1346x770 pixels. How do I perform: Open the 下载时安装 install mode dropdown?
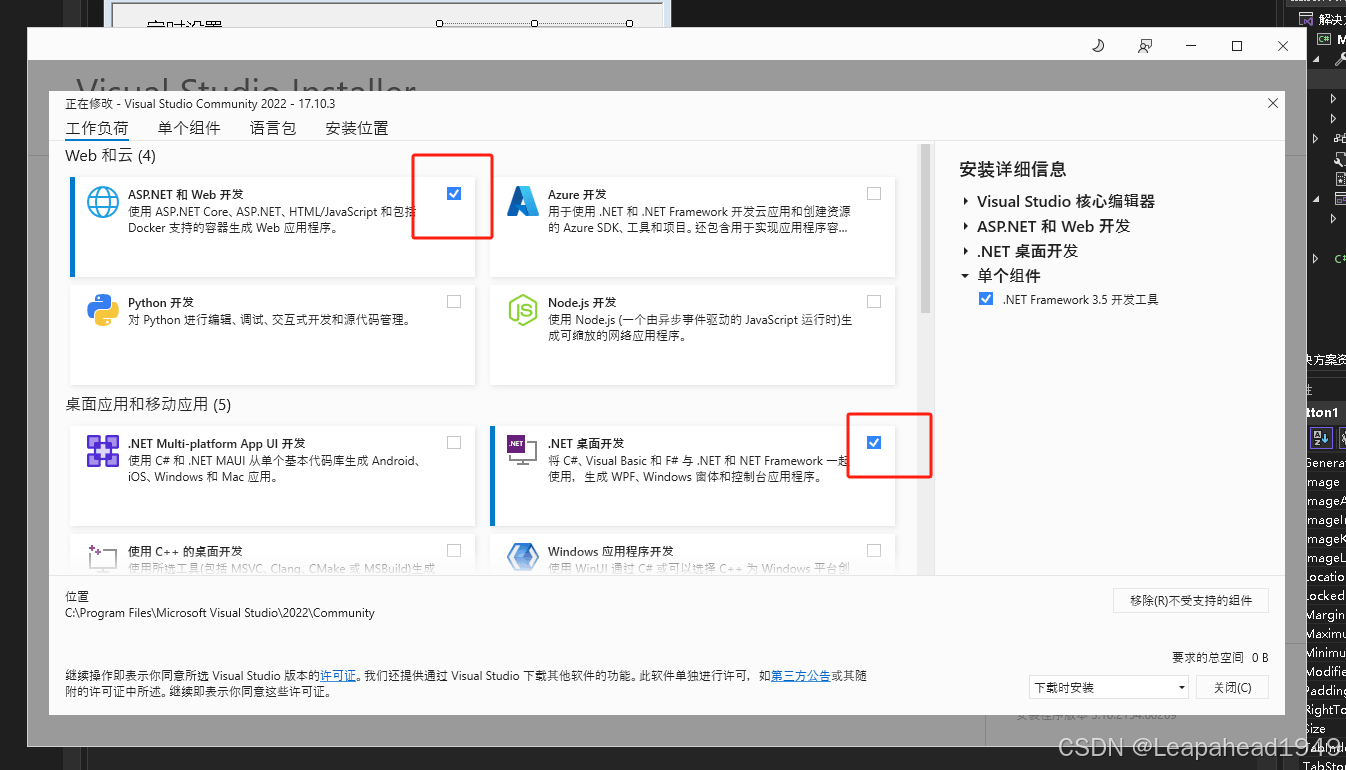(1109, 687)
